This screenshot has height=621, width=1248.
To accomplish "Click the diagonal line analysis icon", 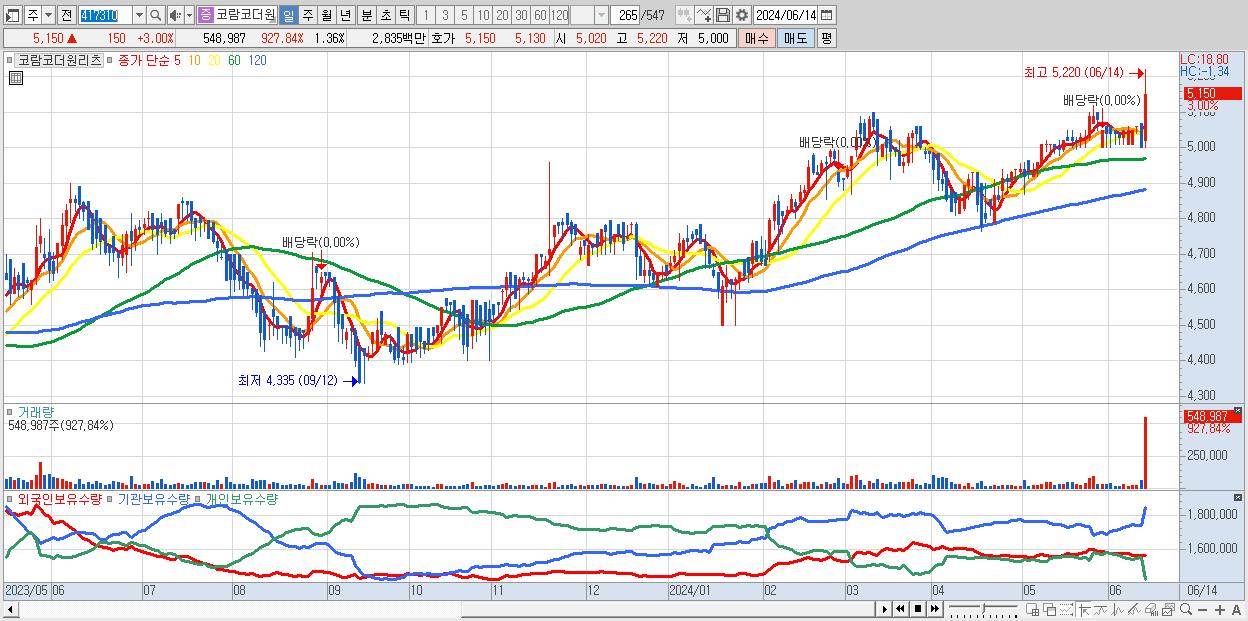I will 1135,610.
